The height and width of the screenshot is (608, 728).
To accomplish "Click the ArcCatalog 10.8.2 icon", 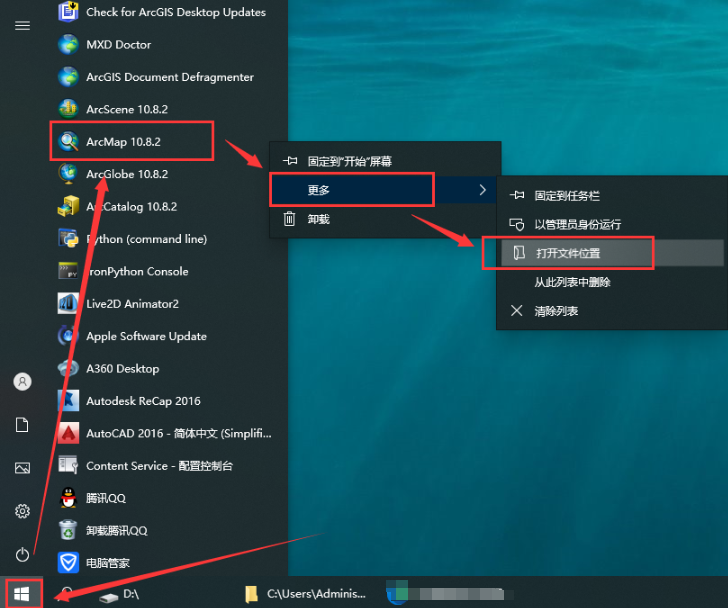I will [68, 206].
